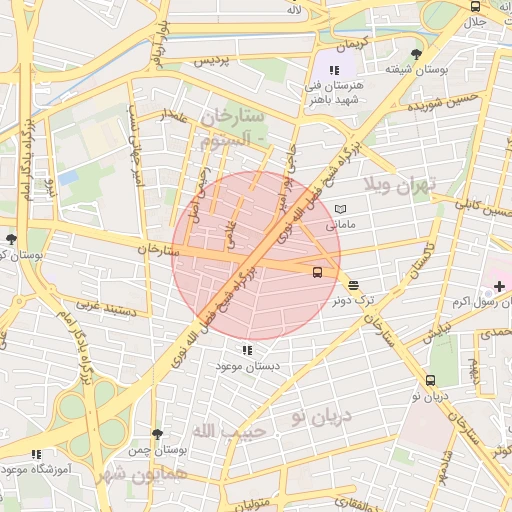Click the bus stop icon above جلال label
This screenshot has width=512, height=512.
click(x=475, y=6)
